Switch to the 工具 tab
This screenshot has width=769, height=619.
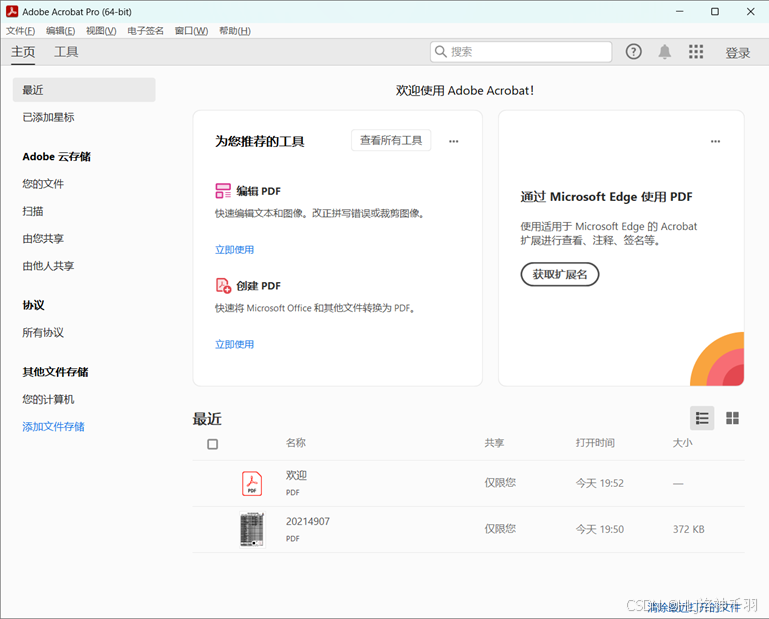pos(66,52)
